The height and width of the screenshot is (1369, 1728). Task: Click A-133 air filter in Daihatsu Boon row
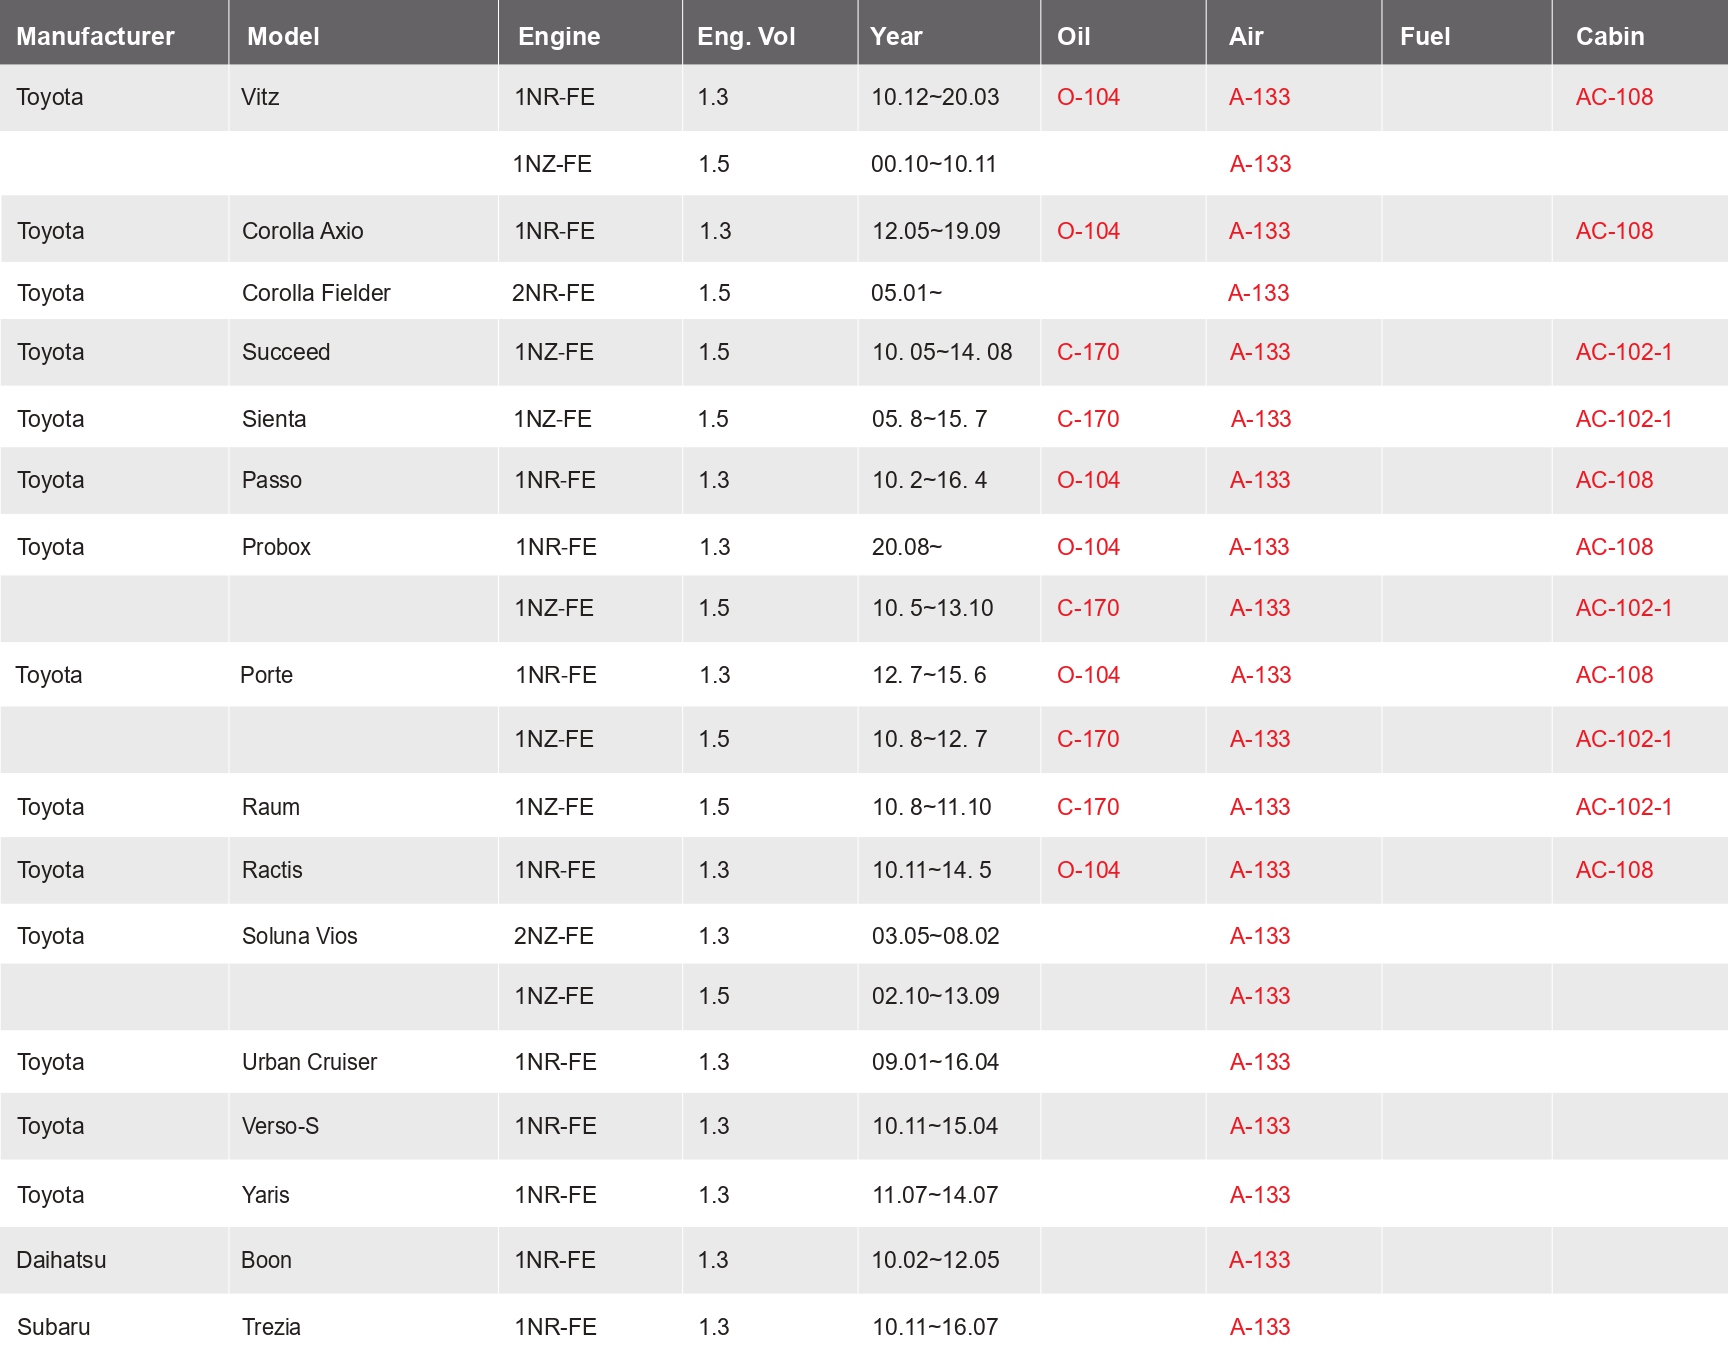[1260, 1260]
